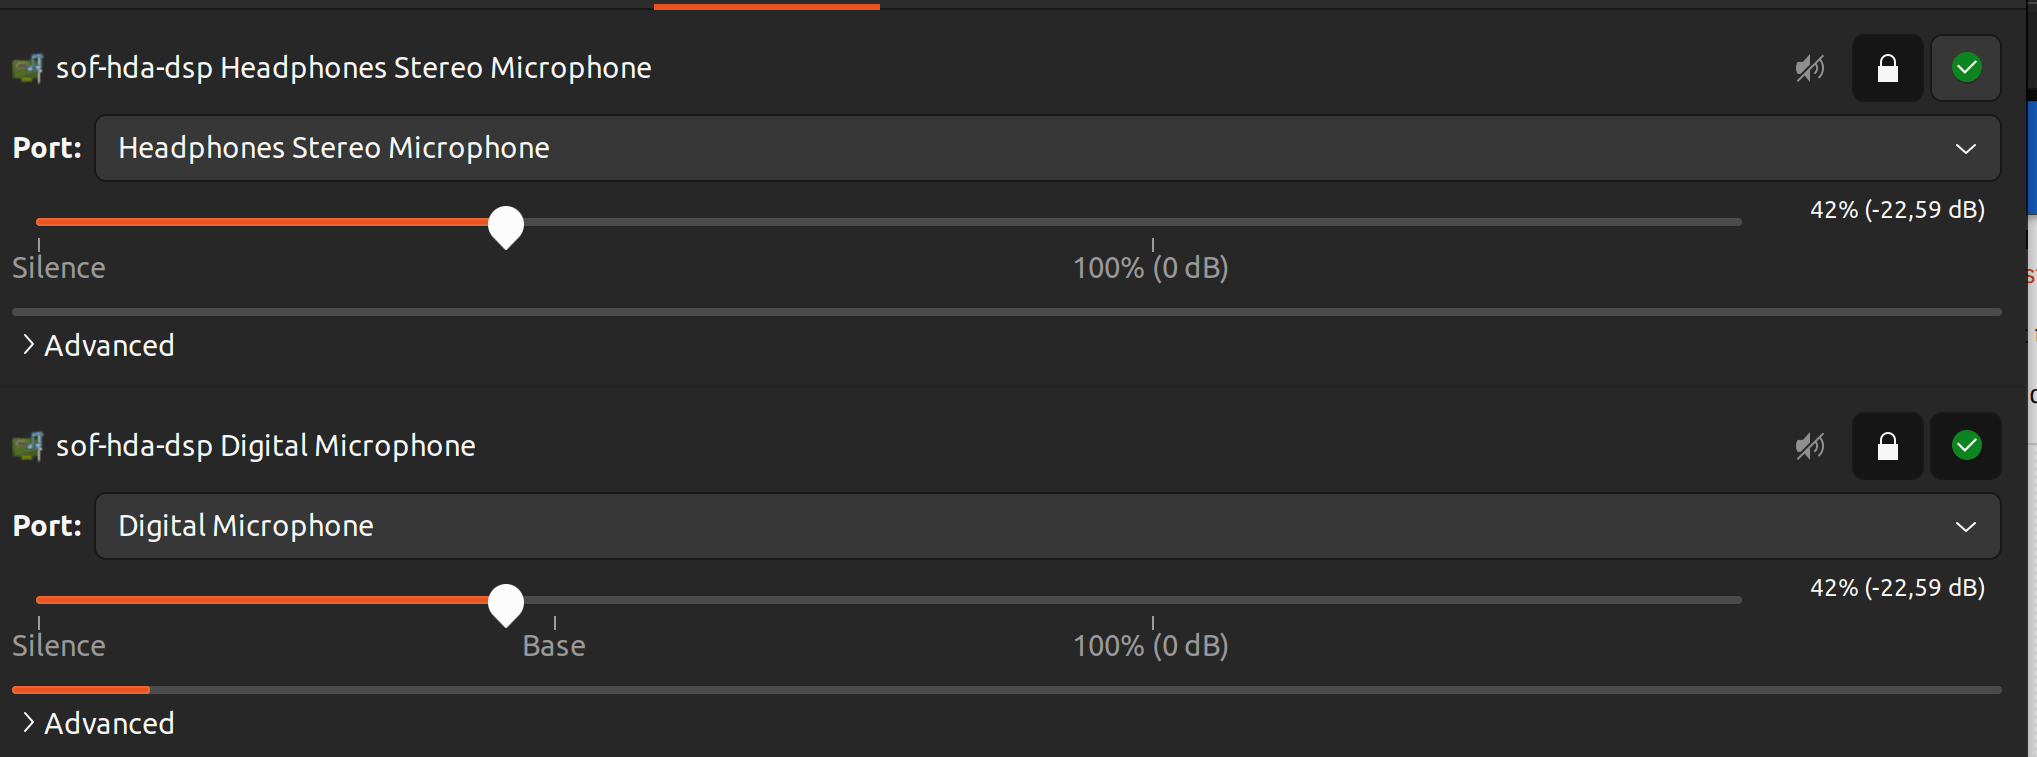The height and width of the screenshot is (757, 2037).
Task: Expand Advanced options for Digital Microphone
Action: coord(97,723)
